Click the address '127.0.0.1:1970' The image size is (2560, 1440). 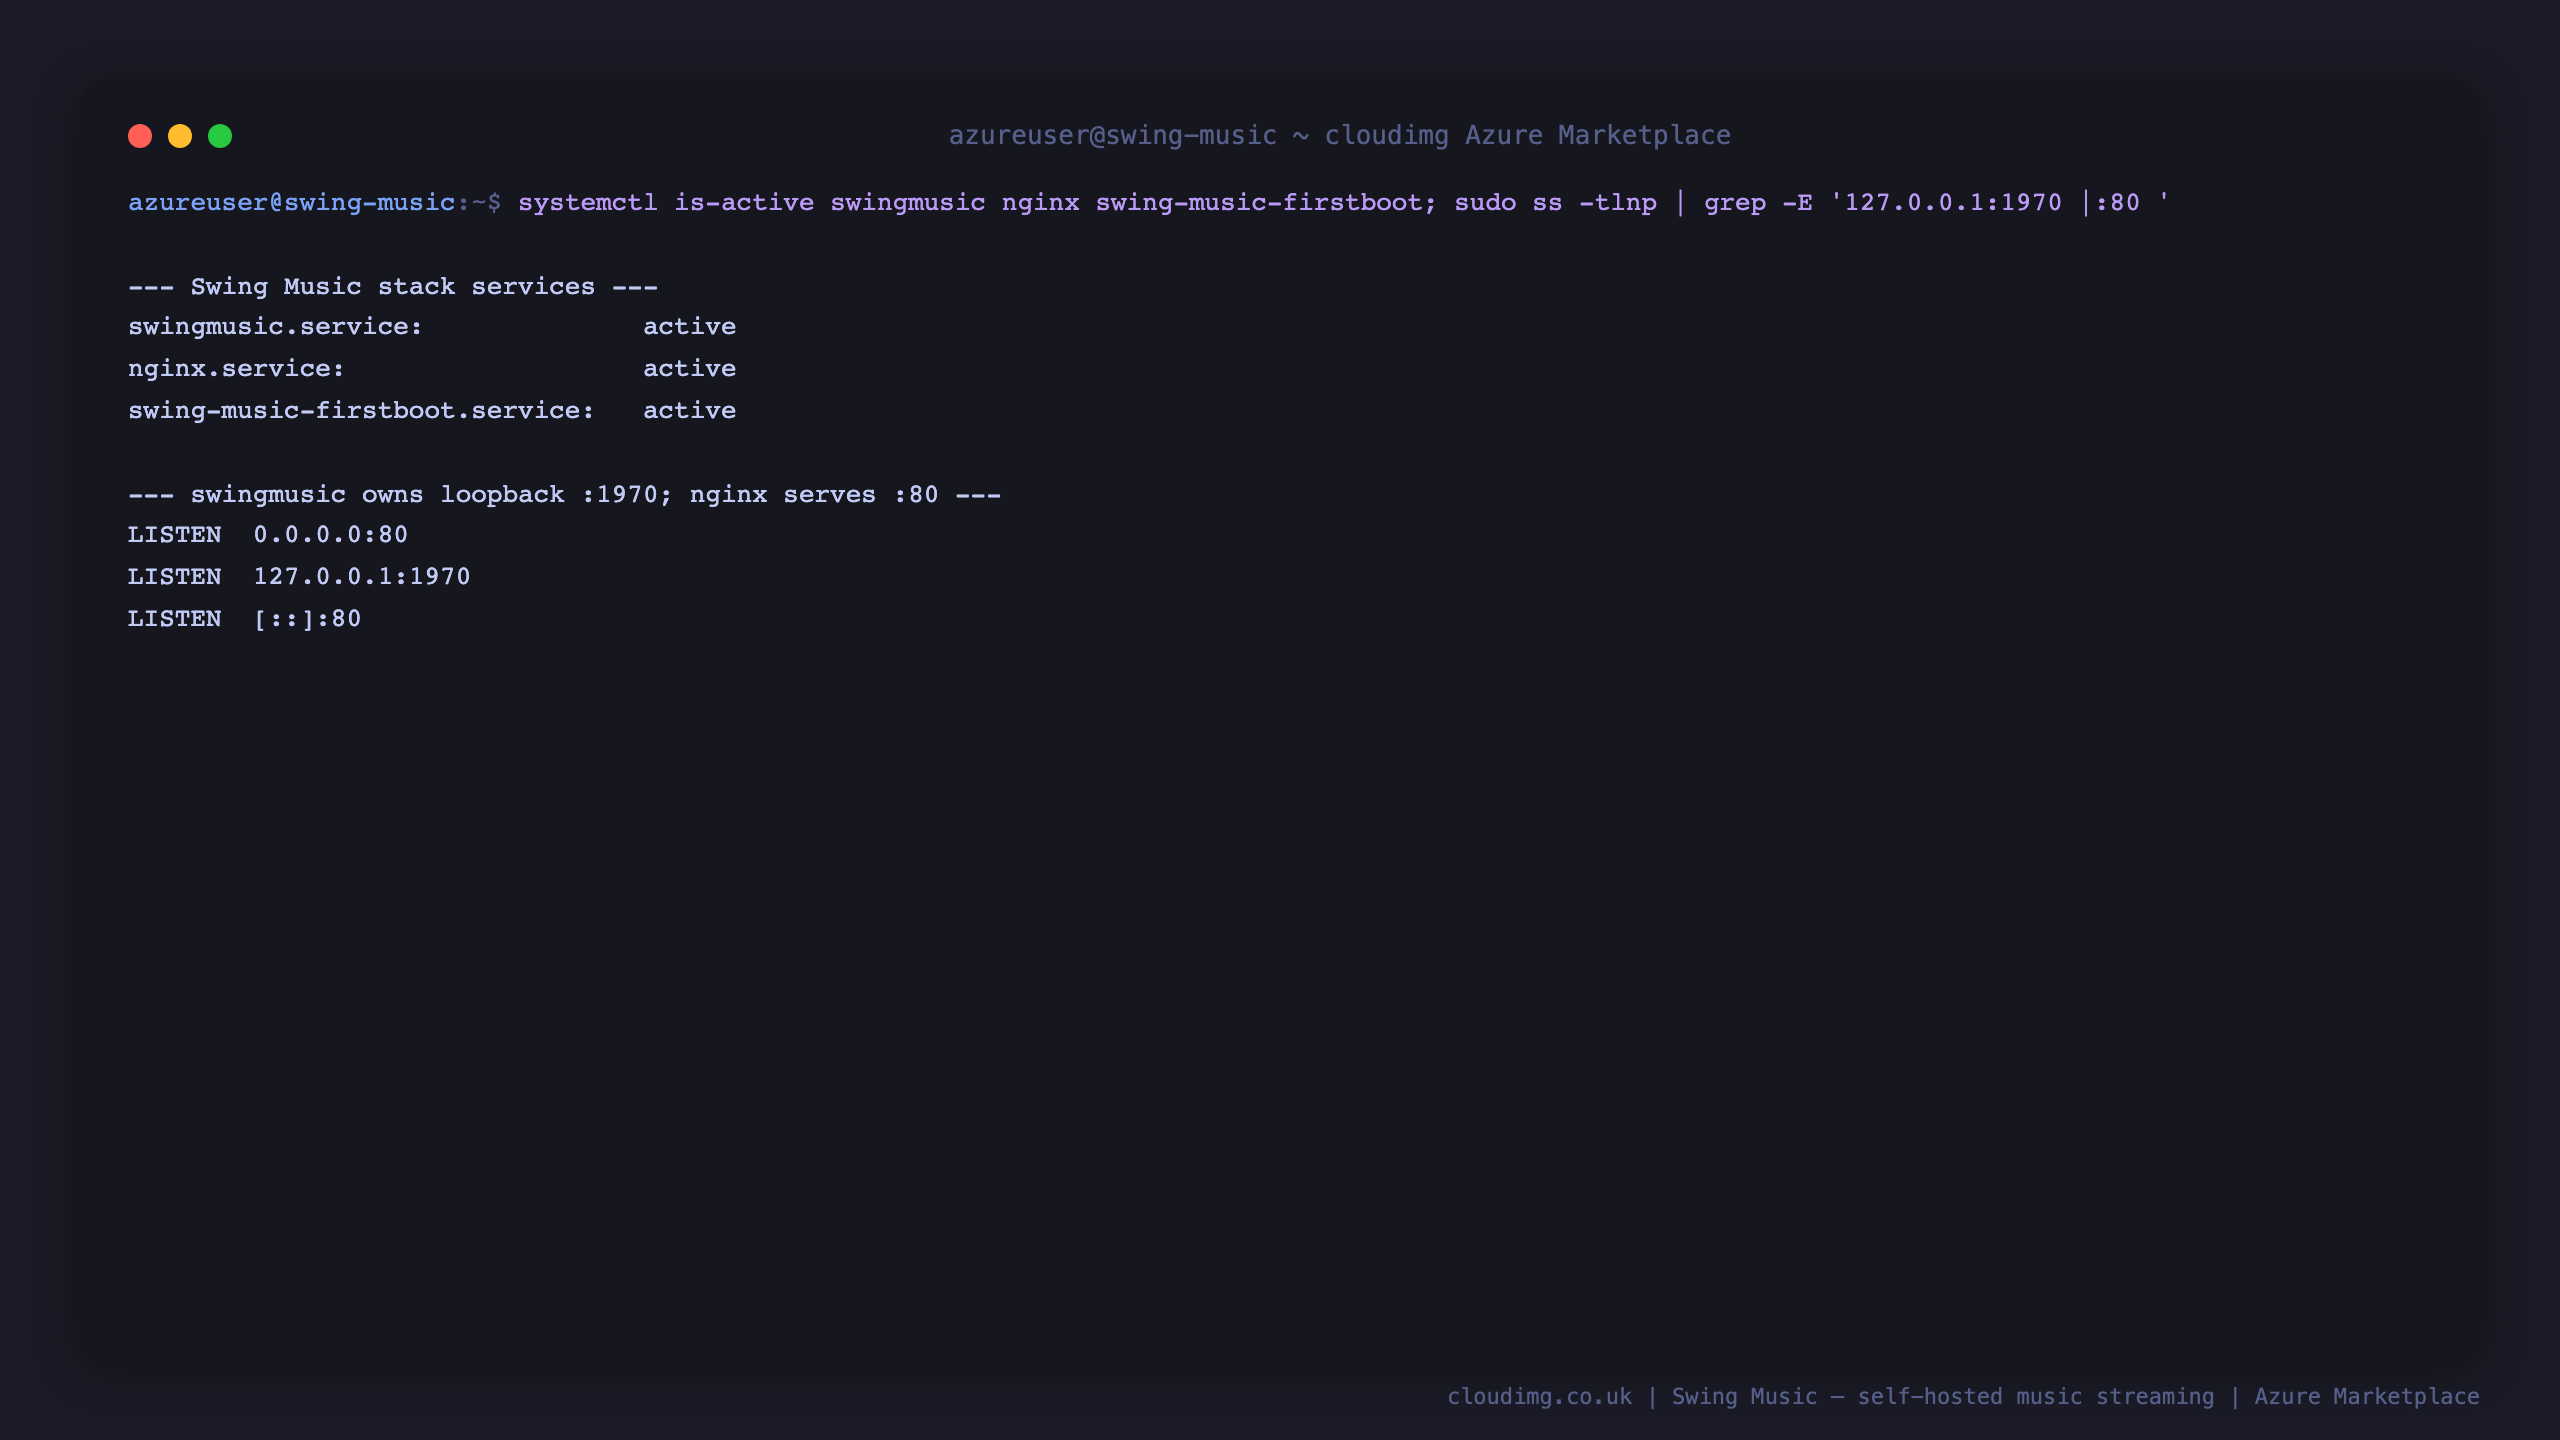pyautogui.click(x=361, y=577)
